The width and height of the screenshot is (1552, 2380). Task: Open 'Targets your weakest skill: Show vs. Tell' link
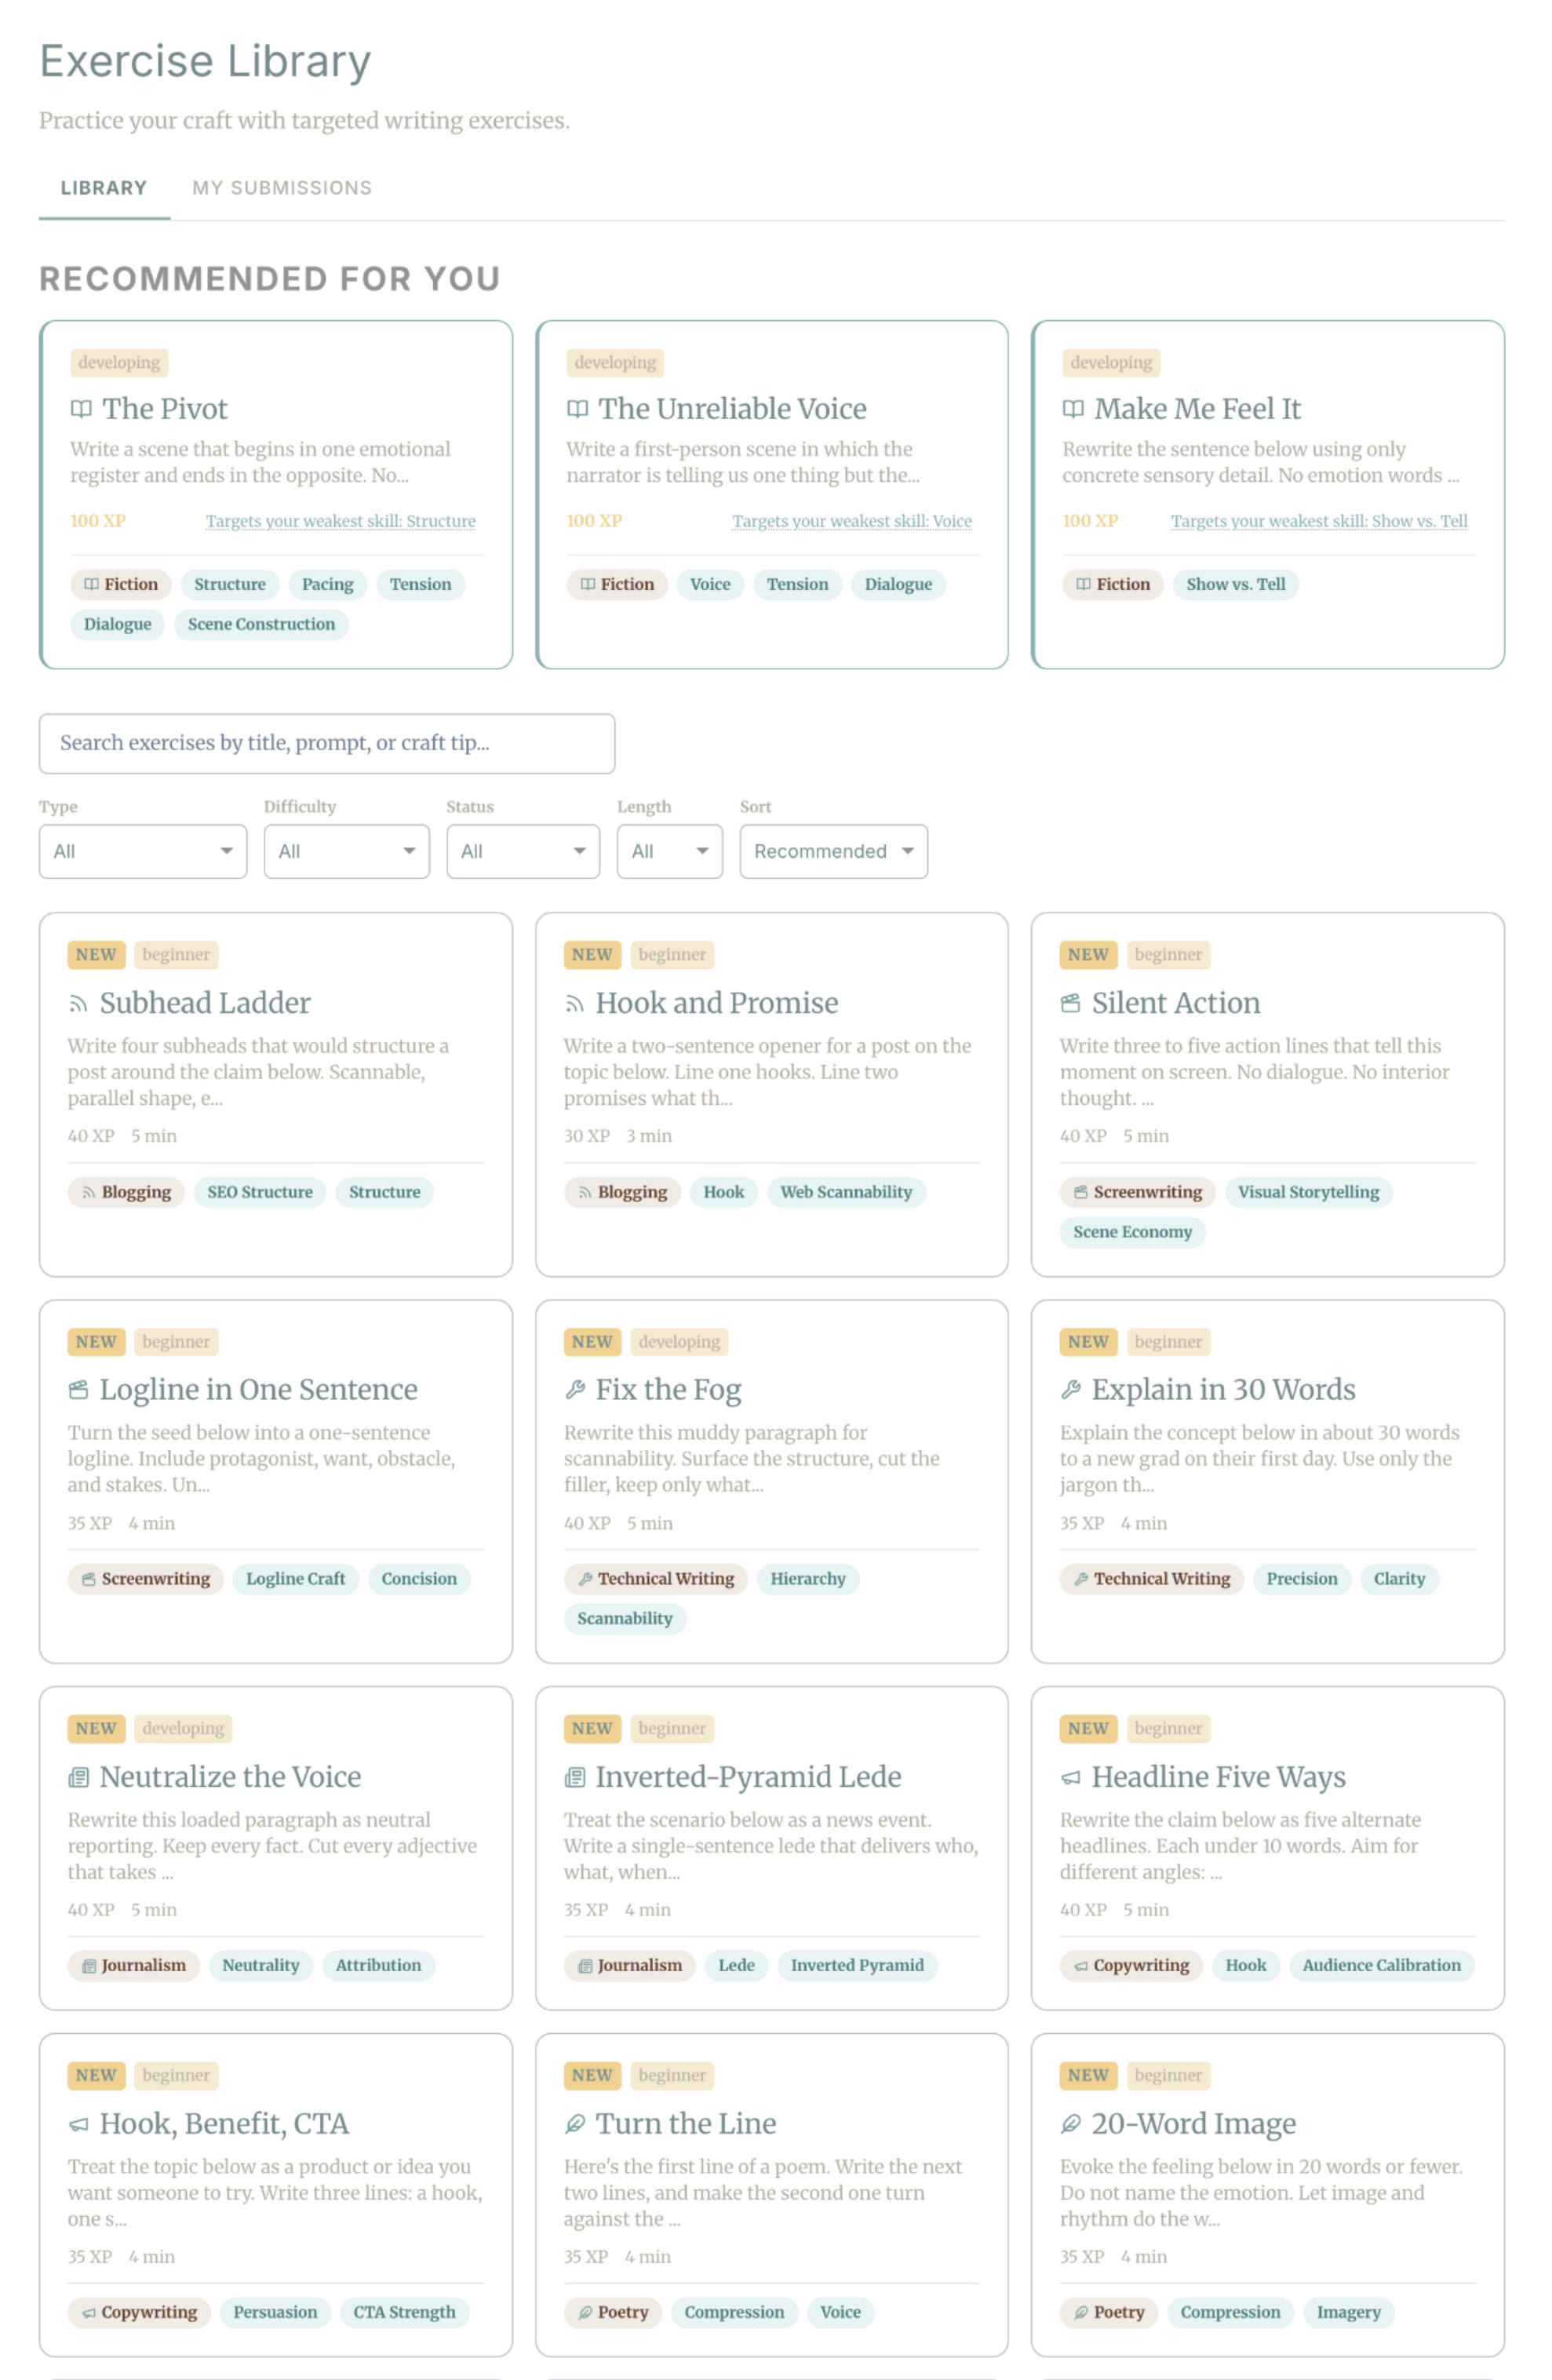[x=1320, y=522]
